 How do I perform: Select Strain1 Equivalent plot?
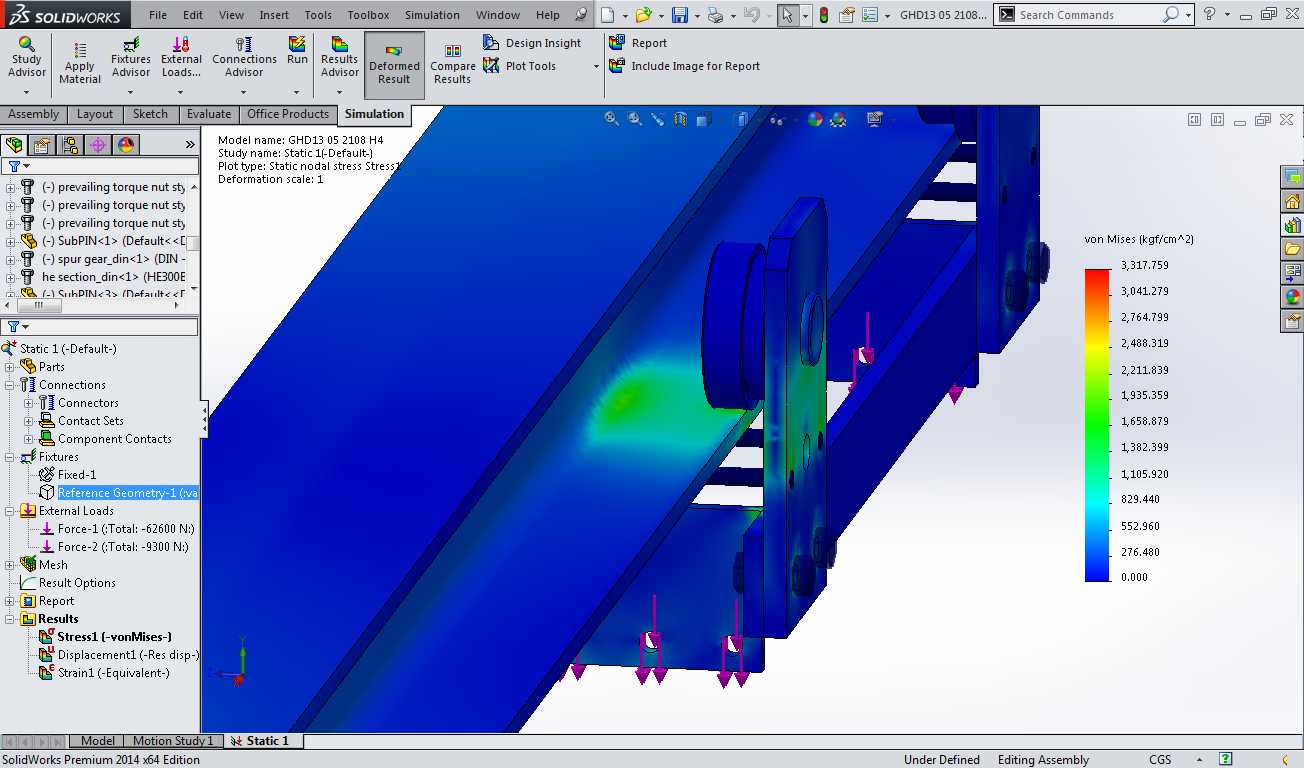click(x=104, y=673)
